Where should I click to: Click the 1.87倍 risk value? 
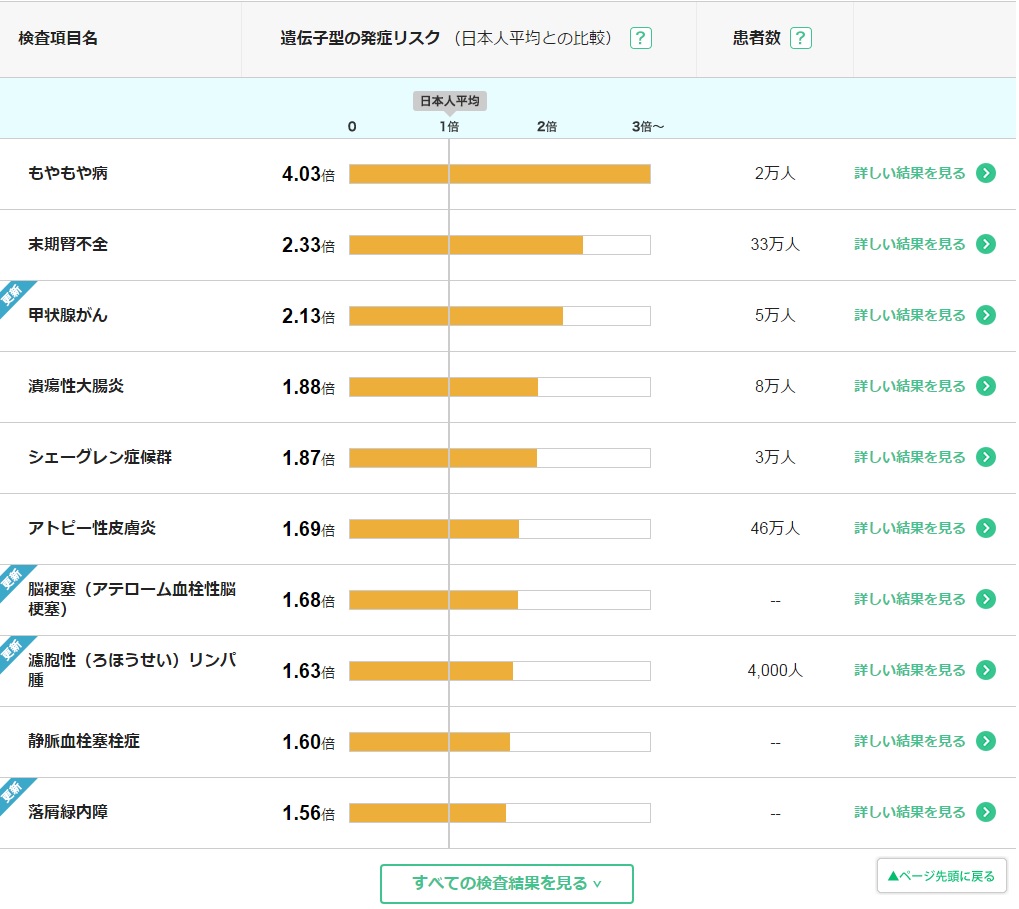pos(309,459)
